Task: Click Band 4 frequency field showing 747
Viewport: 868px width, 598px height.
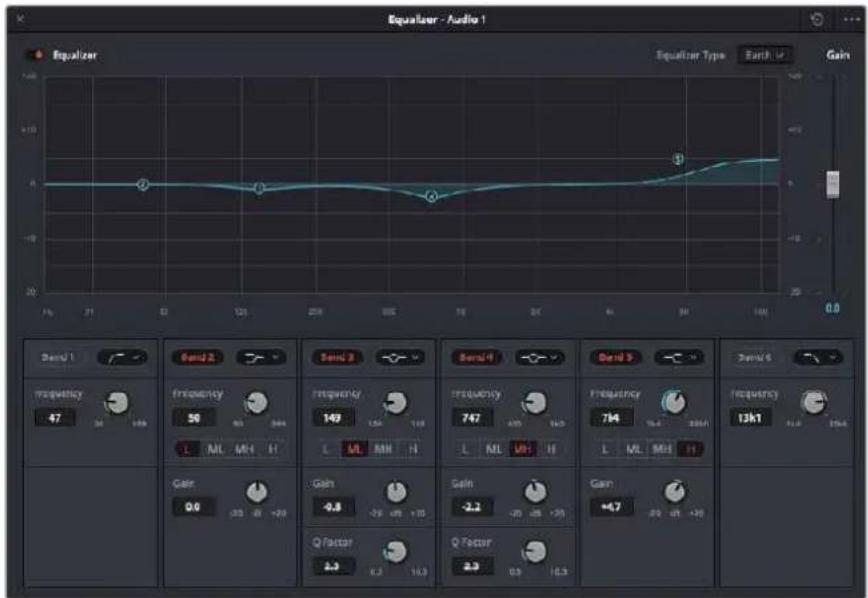Action: coord(472,417)
